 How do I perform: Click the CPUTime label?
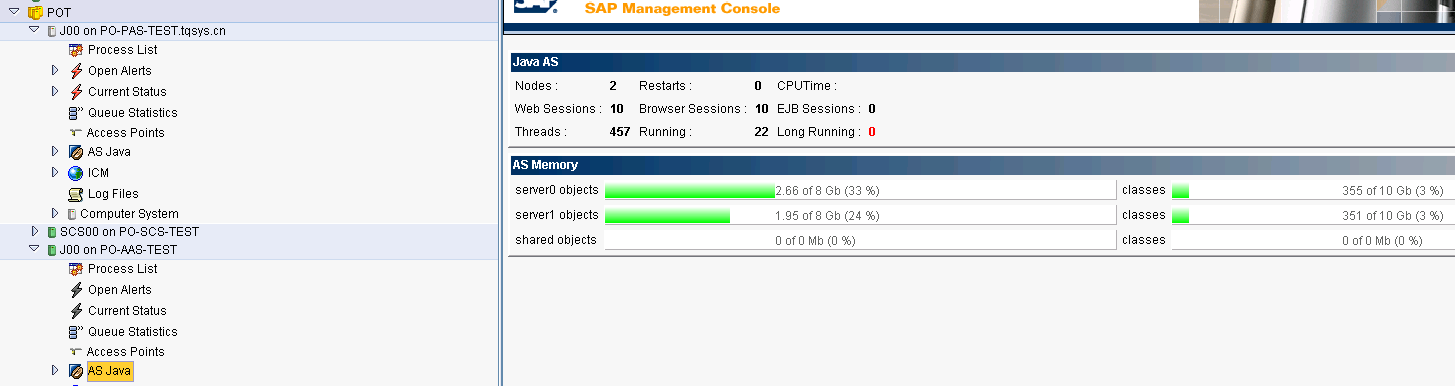point(807,86)
